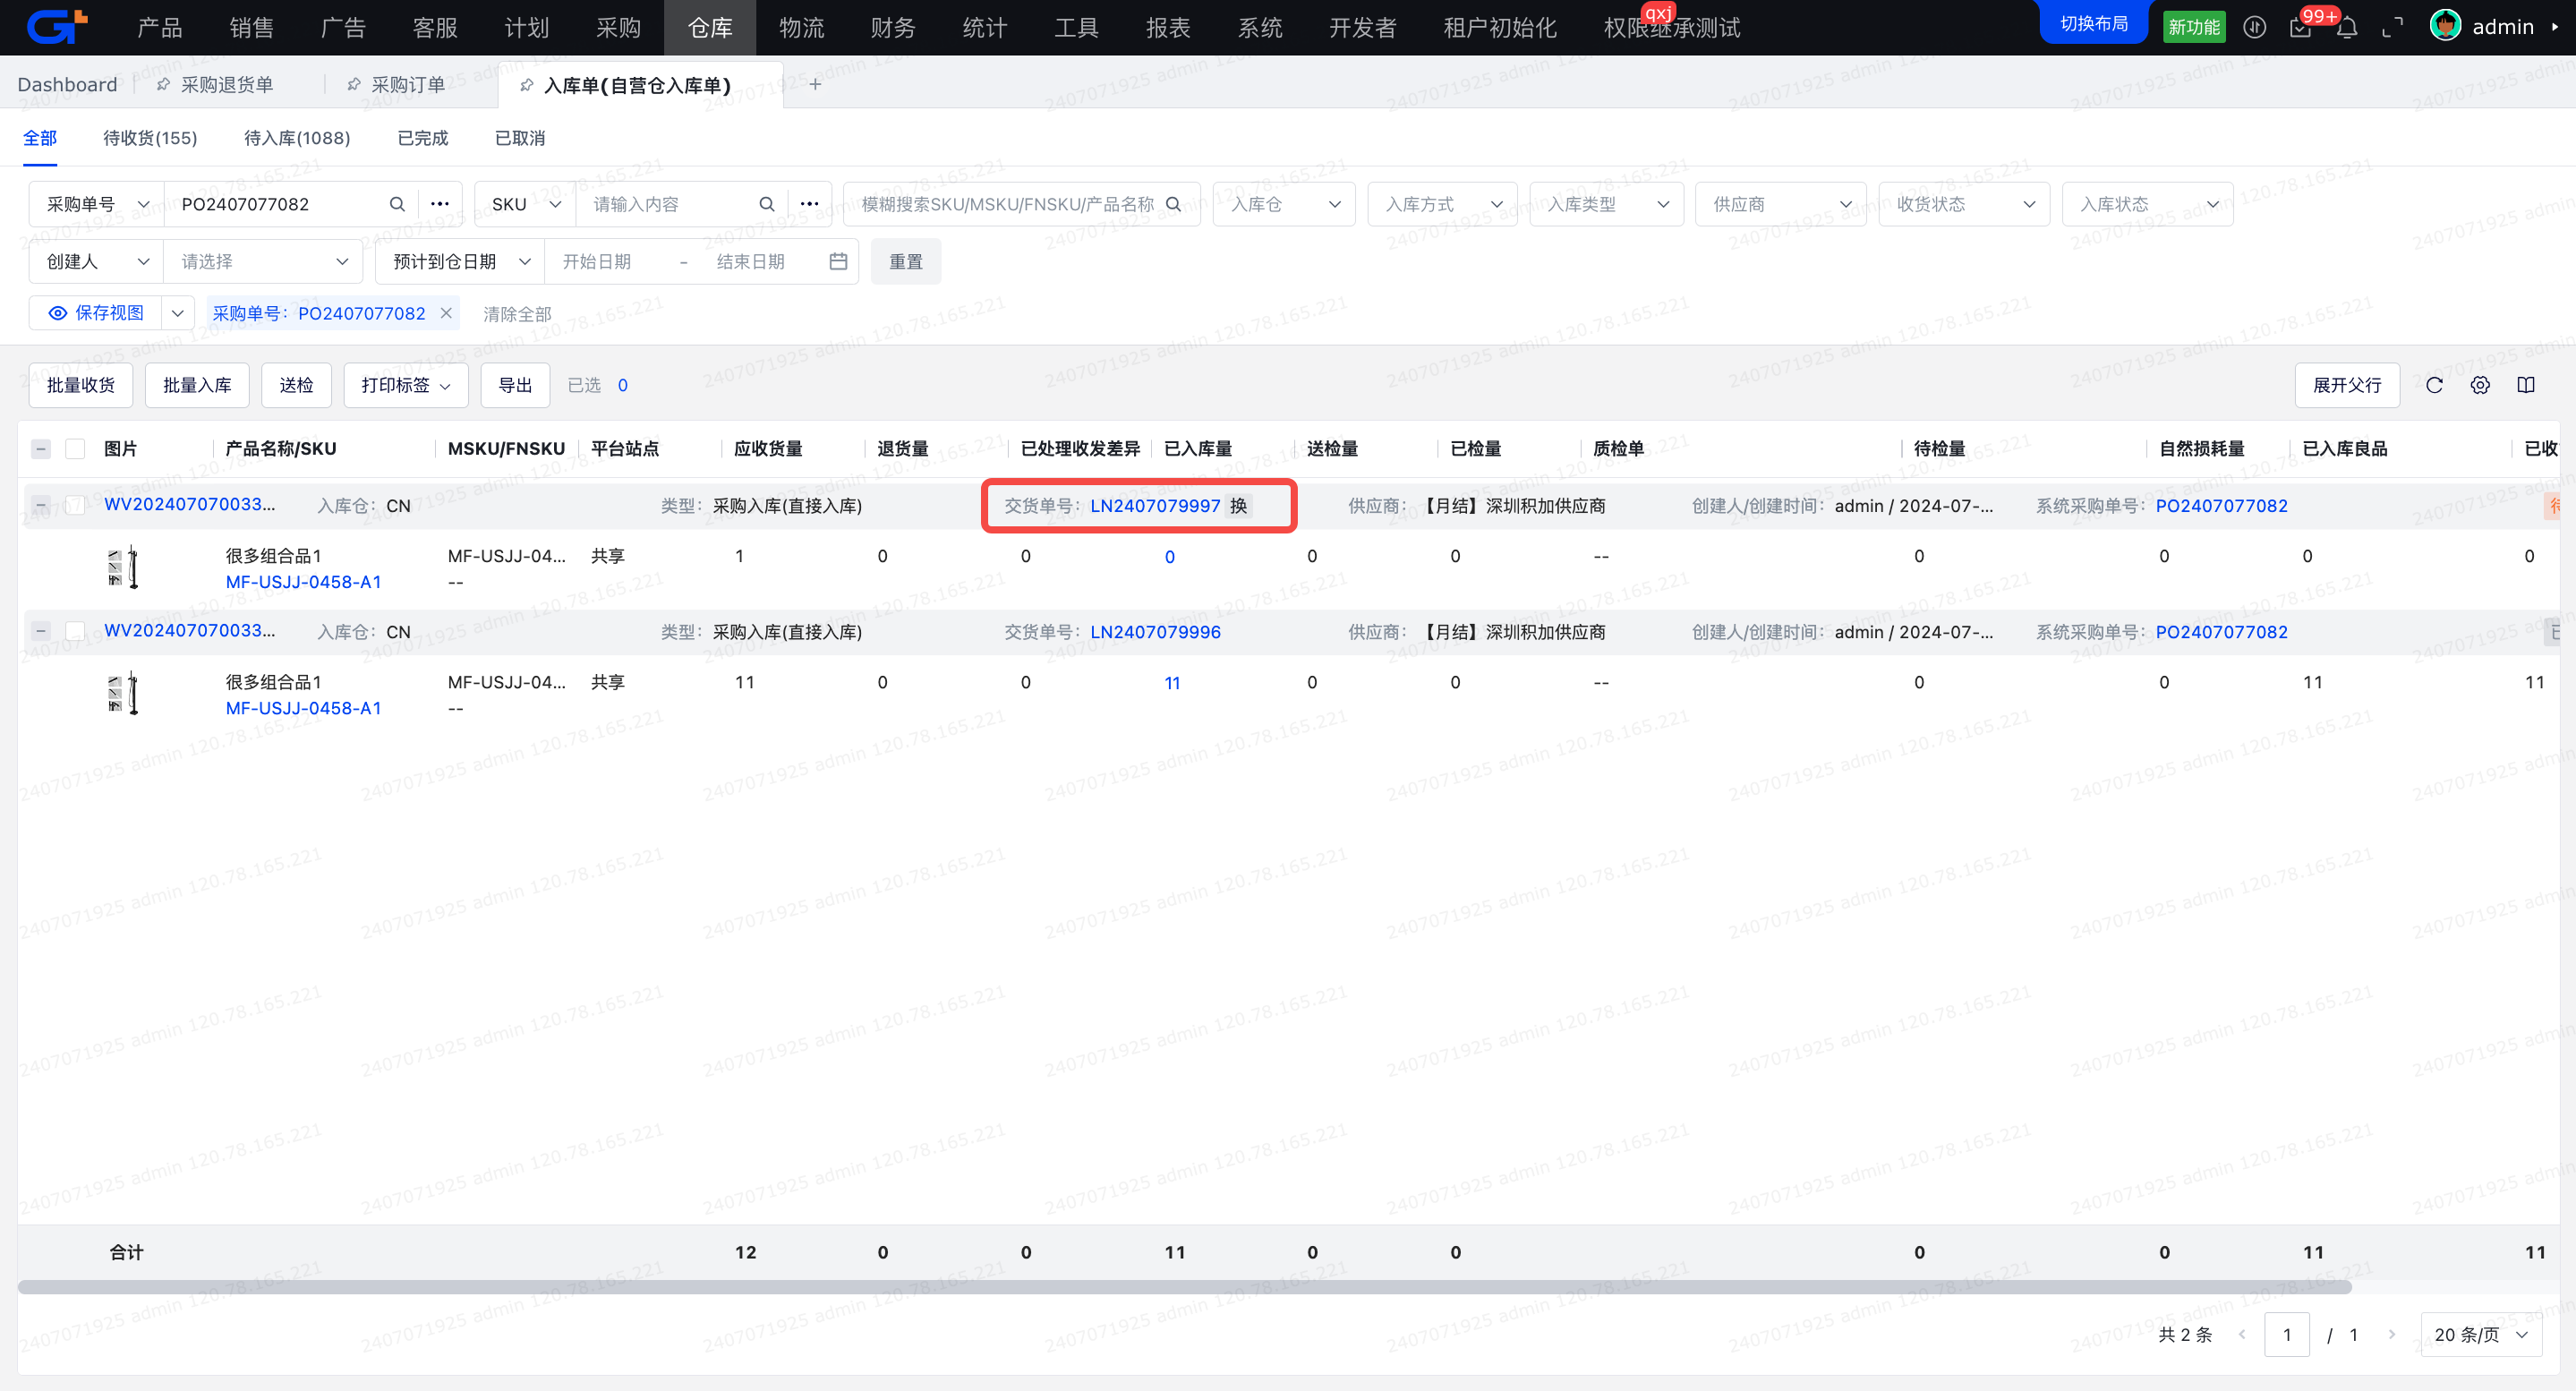Go to next page arrow
The height and width of the screenshot is (1391, 2576).
2391,1334
